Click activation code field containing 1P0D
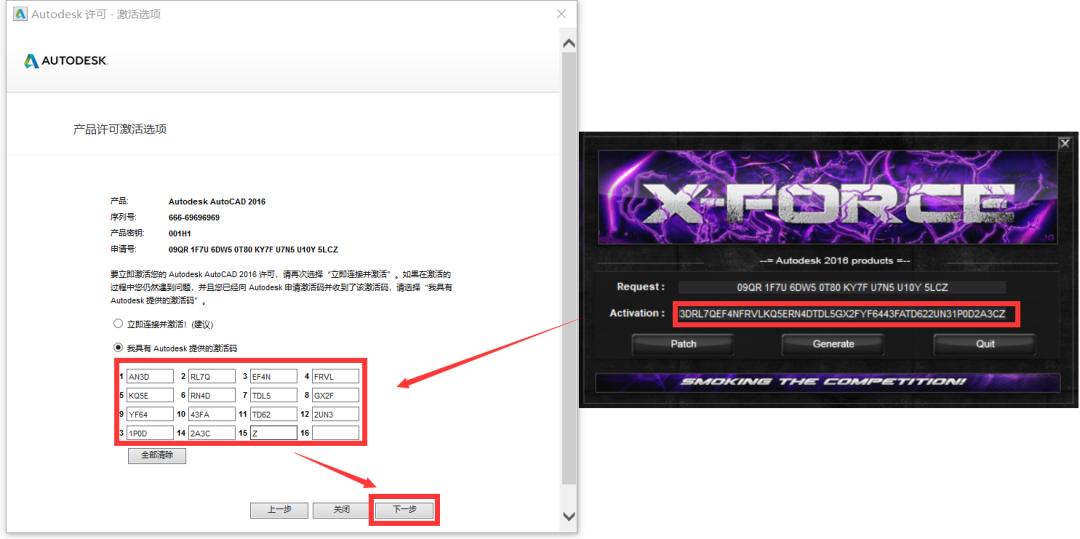 [149, 432]
